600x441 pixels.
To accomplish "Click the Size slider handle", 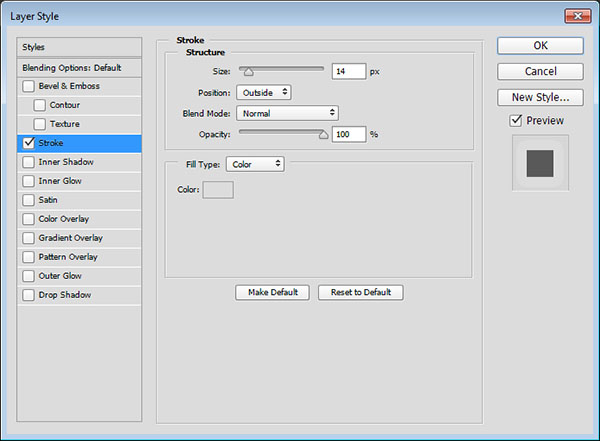I will point(248,72).
